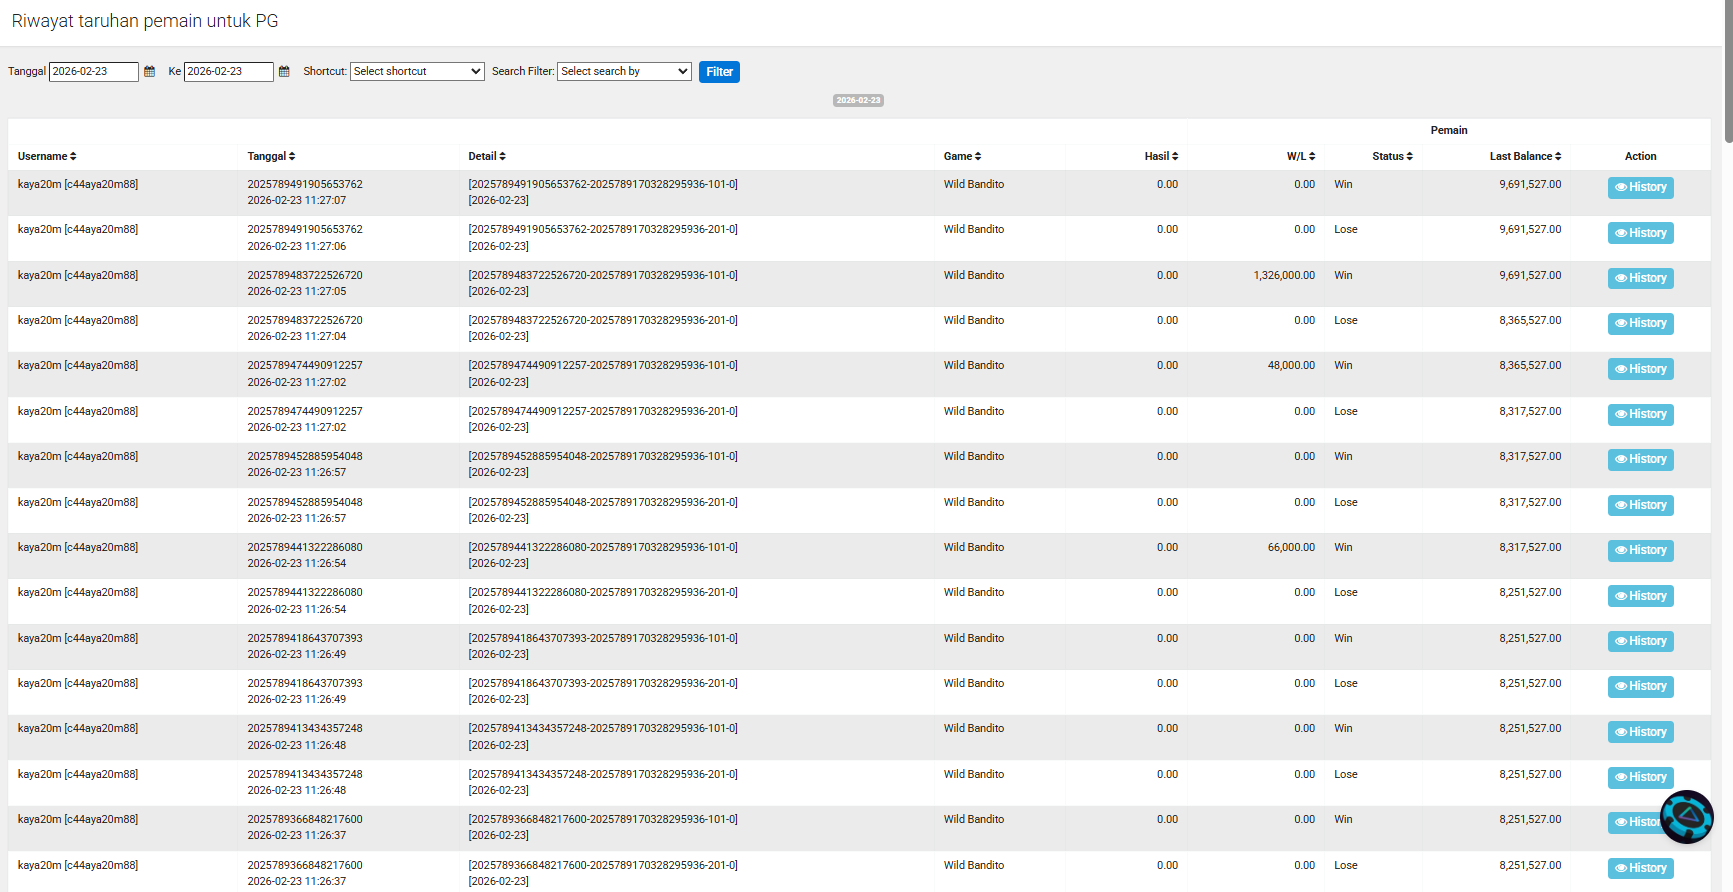View History for 11:26:49 Win row

click(x=1640, y=642)
